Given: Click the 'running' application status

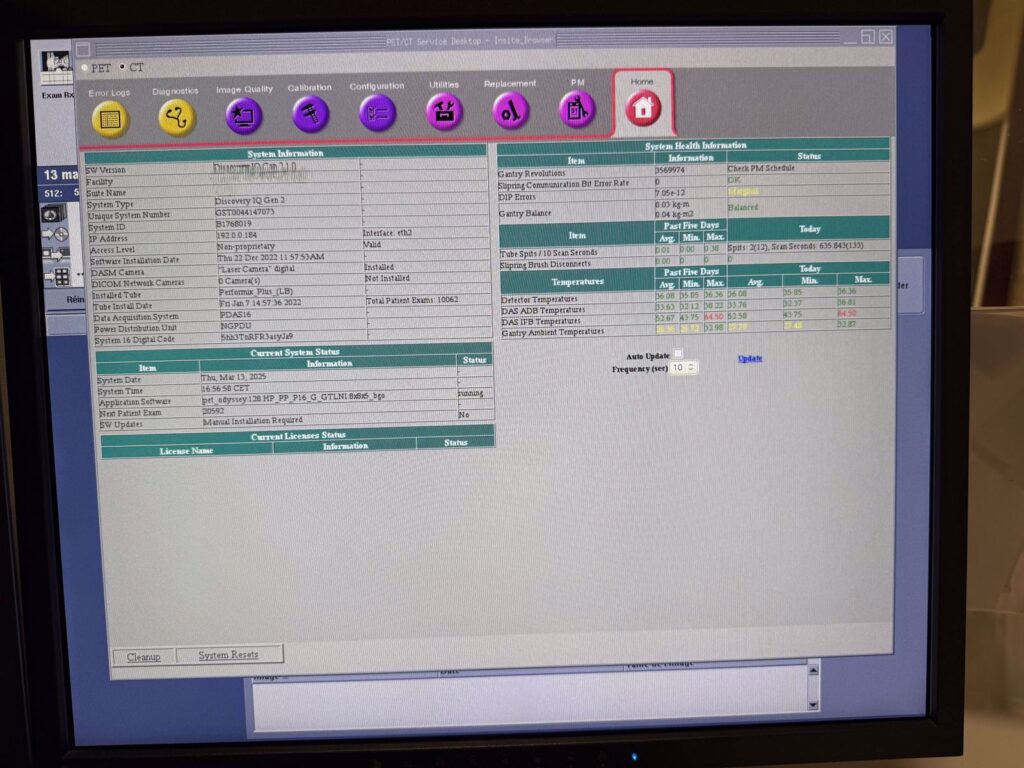Looking at the screenshot, I should pos(471,393).
